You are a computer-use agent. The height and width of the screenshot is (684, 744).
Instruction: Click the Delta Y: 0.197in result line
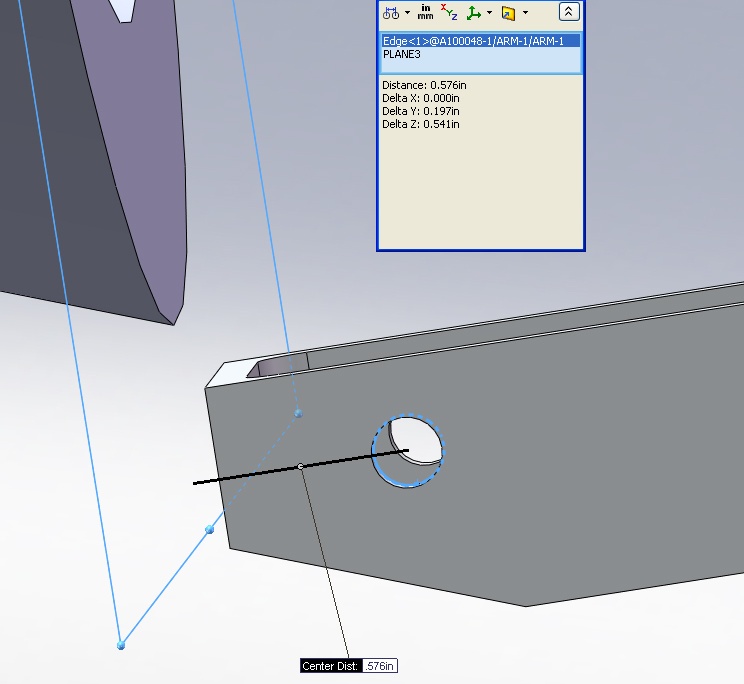(x=420, y=111)
